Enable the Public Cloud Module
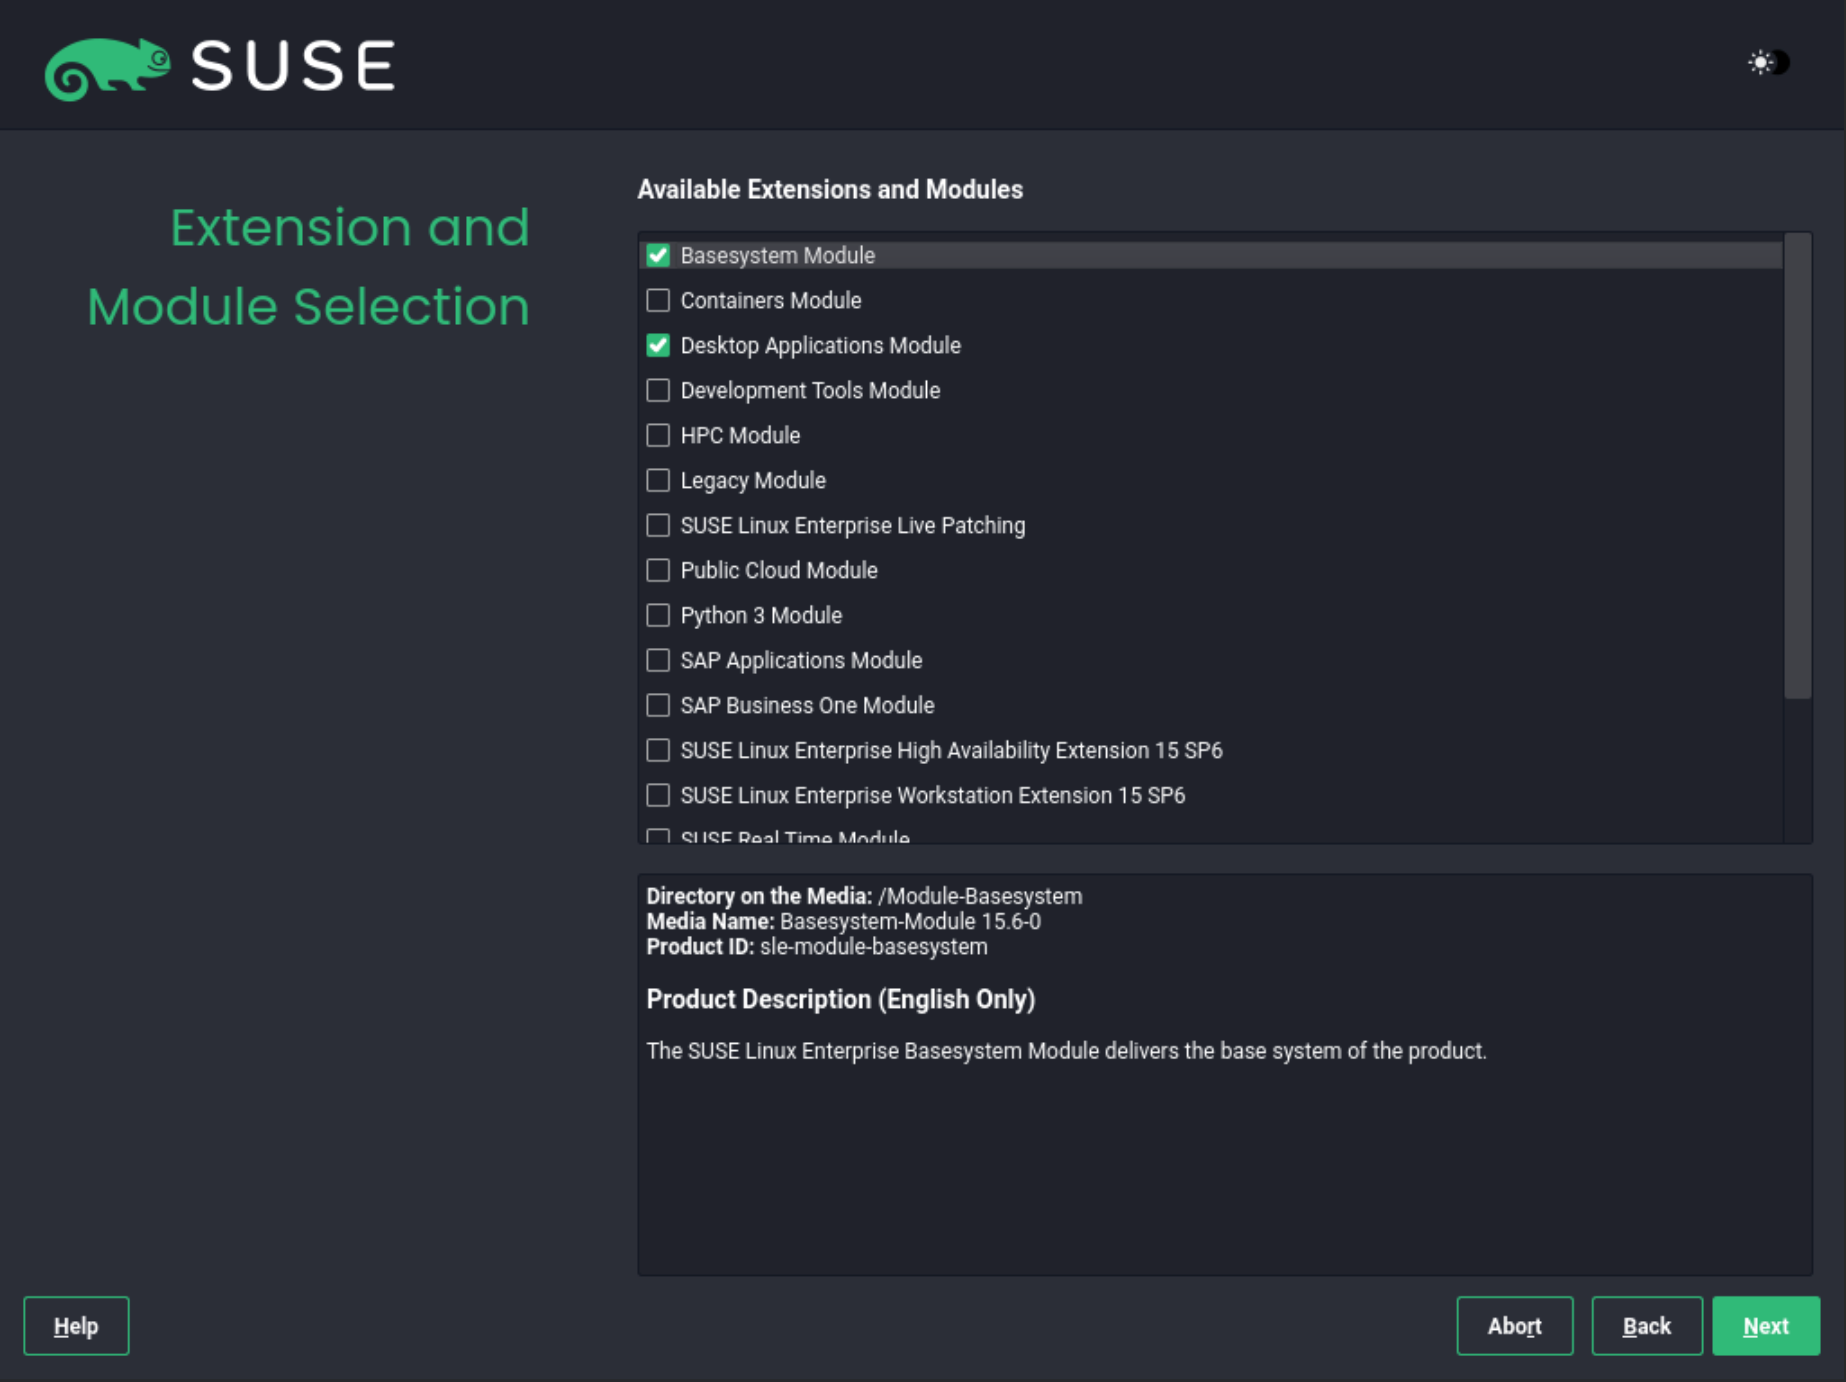 (658, 570)
